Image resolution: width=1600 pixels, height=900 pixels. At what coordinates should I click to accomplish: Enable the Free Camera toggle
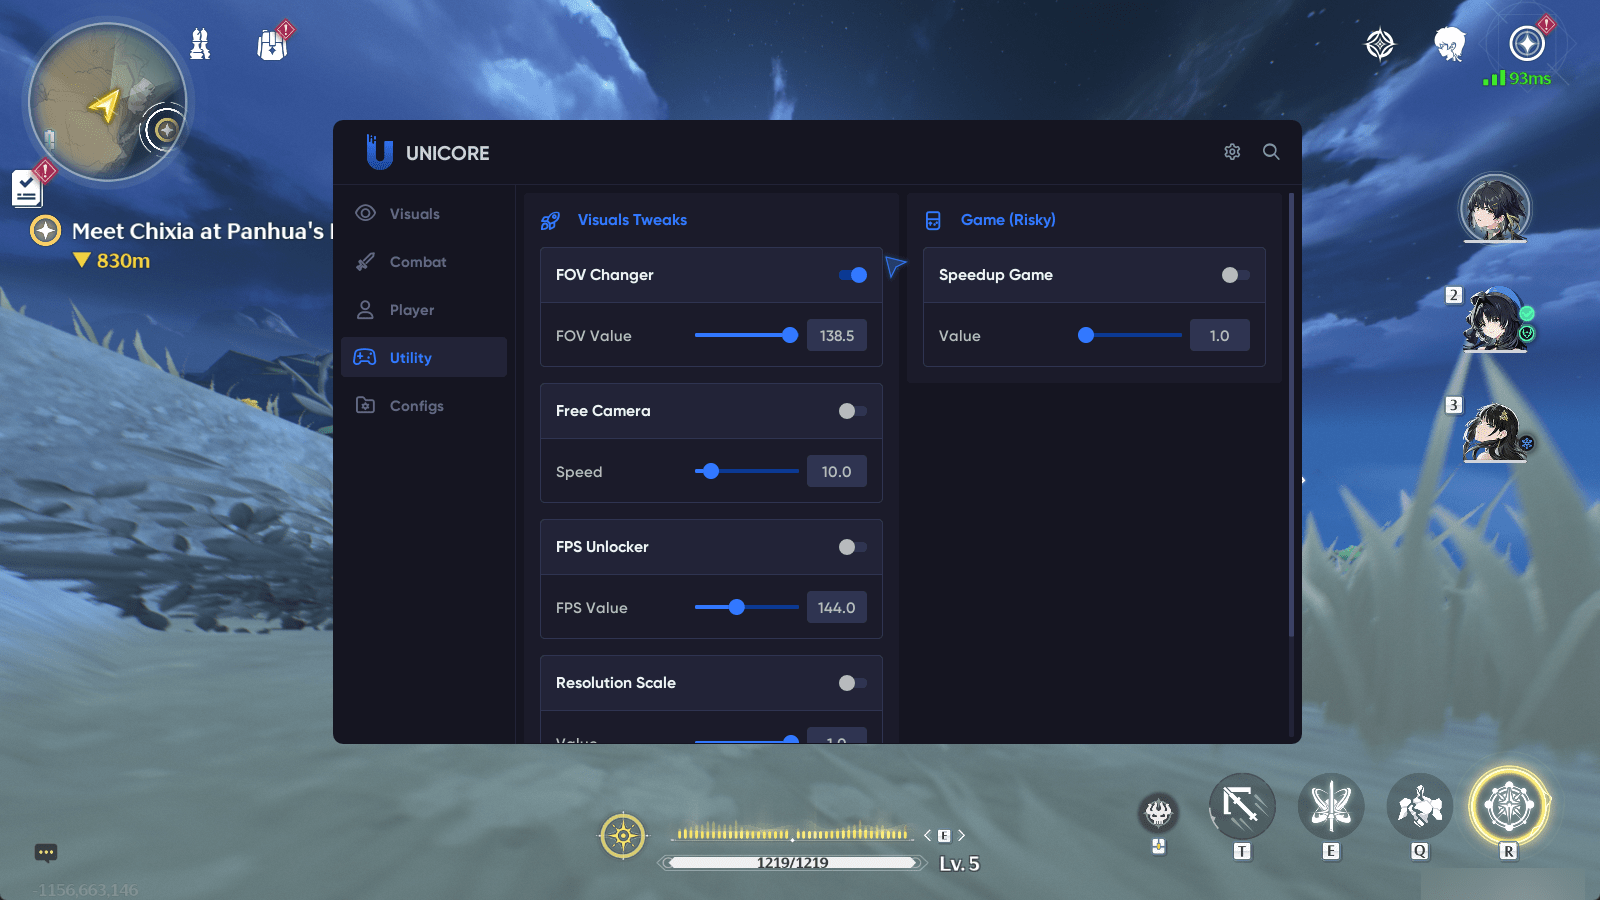(x=852, y=411)
